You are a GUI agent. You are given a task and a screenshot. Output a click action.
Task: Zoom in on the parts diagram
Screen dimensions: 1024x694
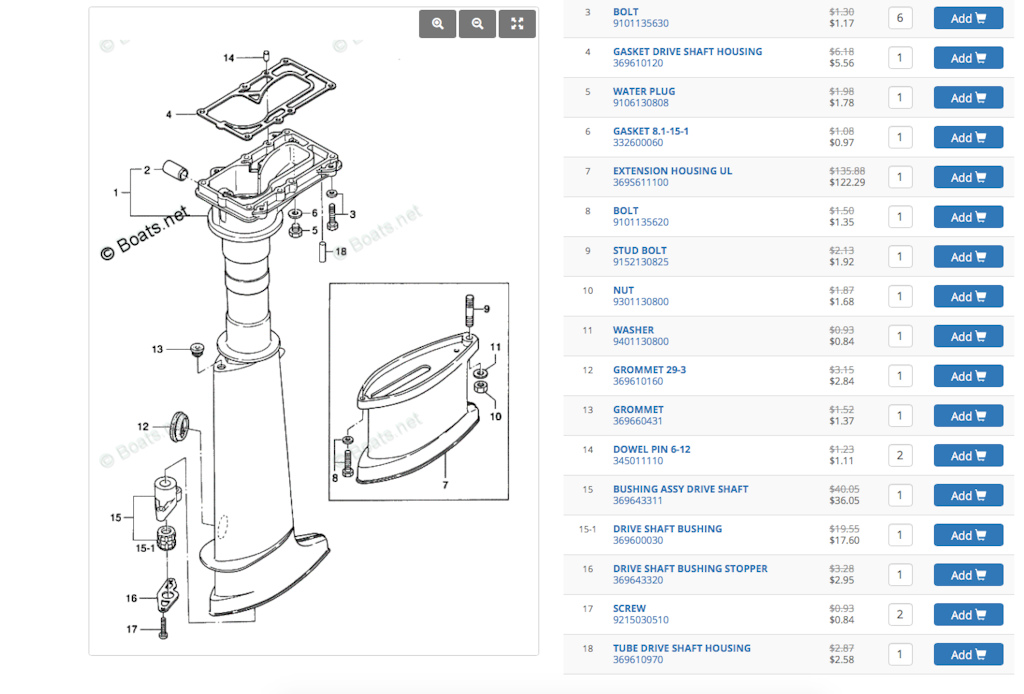437,24
